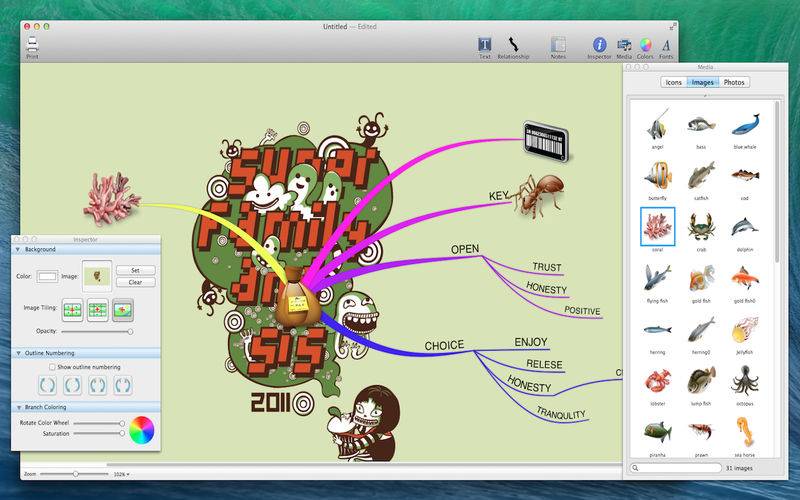
Task: Click the Set background image button
Action: 135,270
